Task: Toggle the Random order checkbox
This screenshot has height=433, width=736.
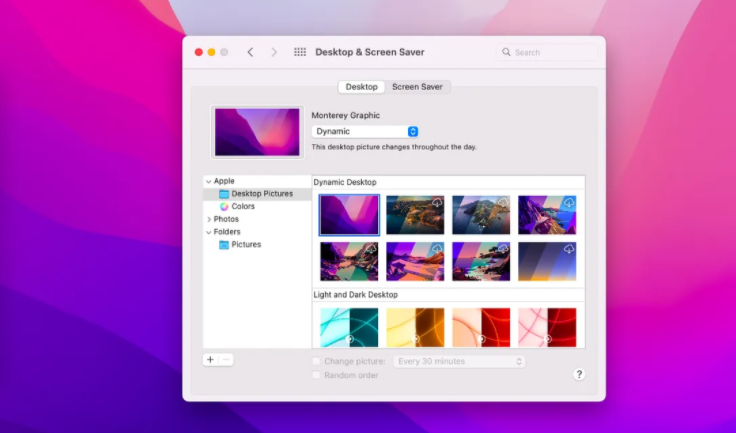Action: (316, 375)
